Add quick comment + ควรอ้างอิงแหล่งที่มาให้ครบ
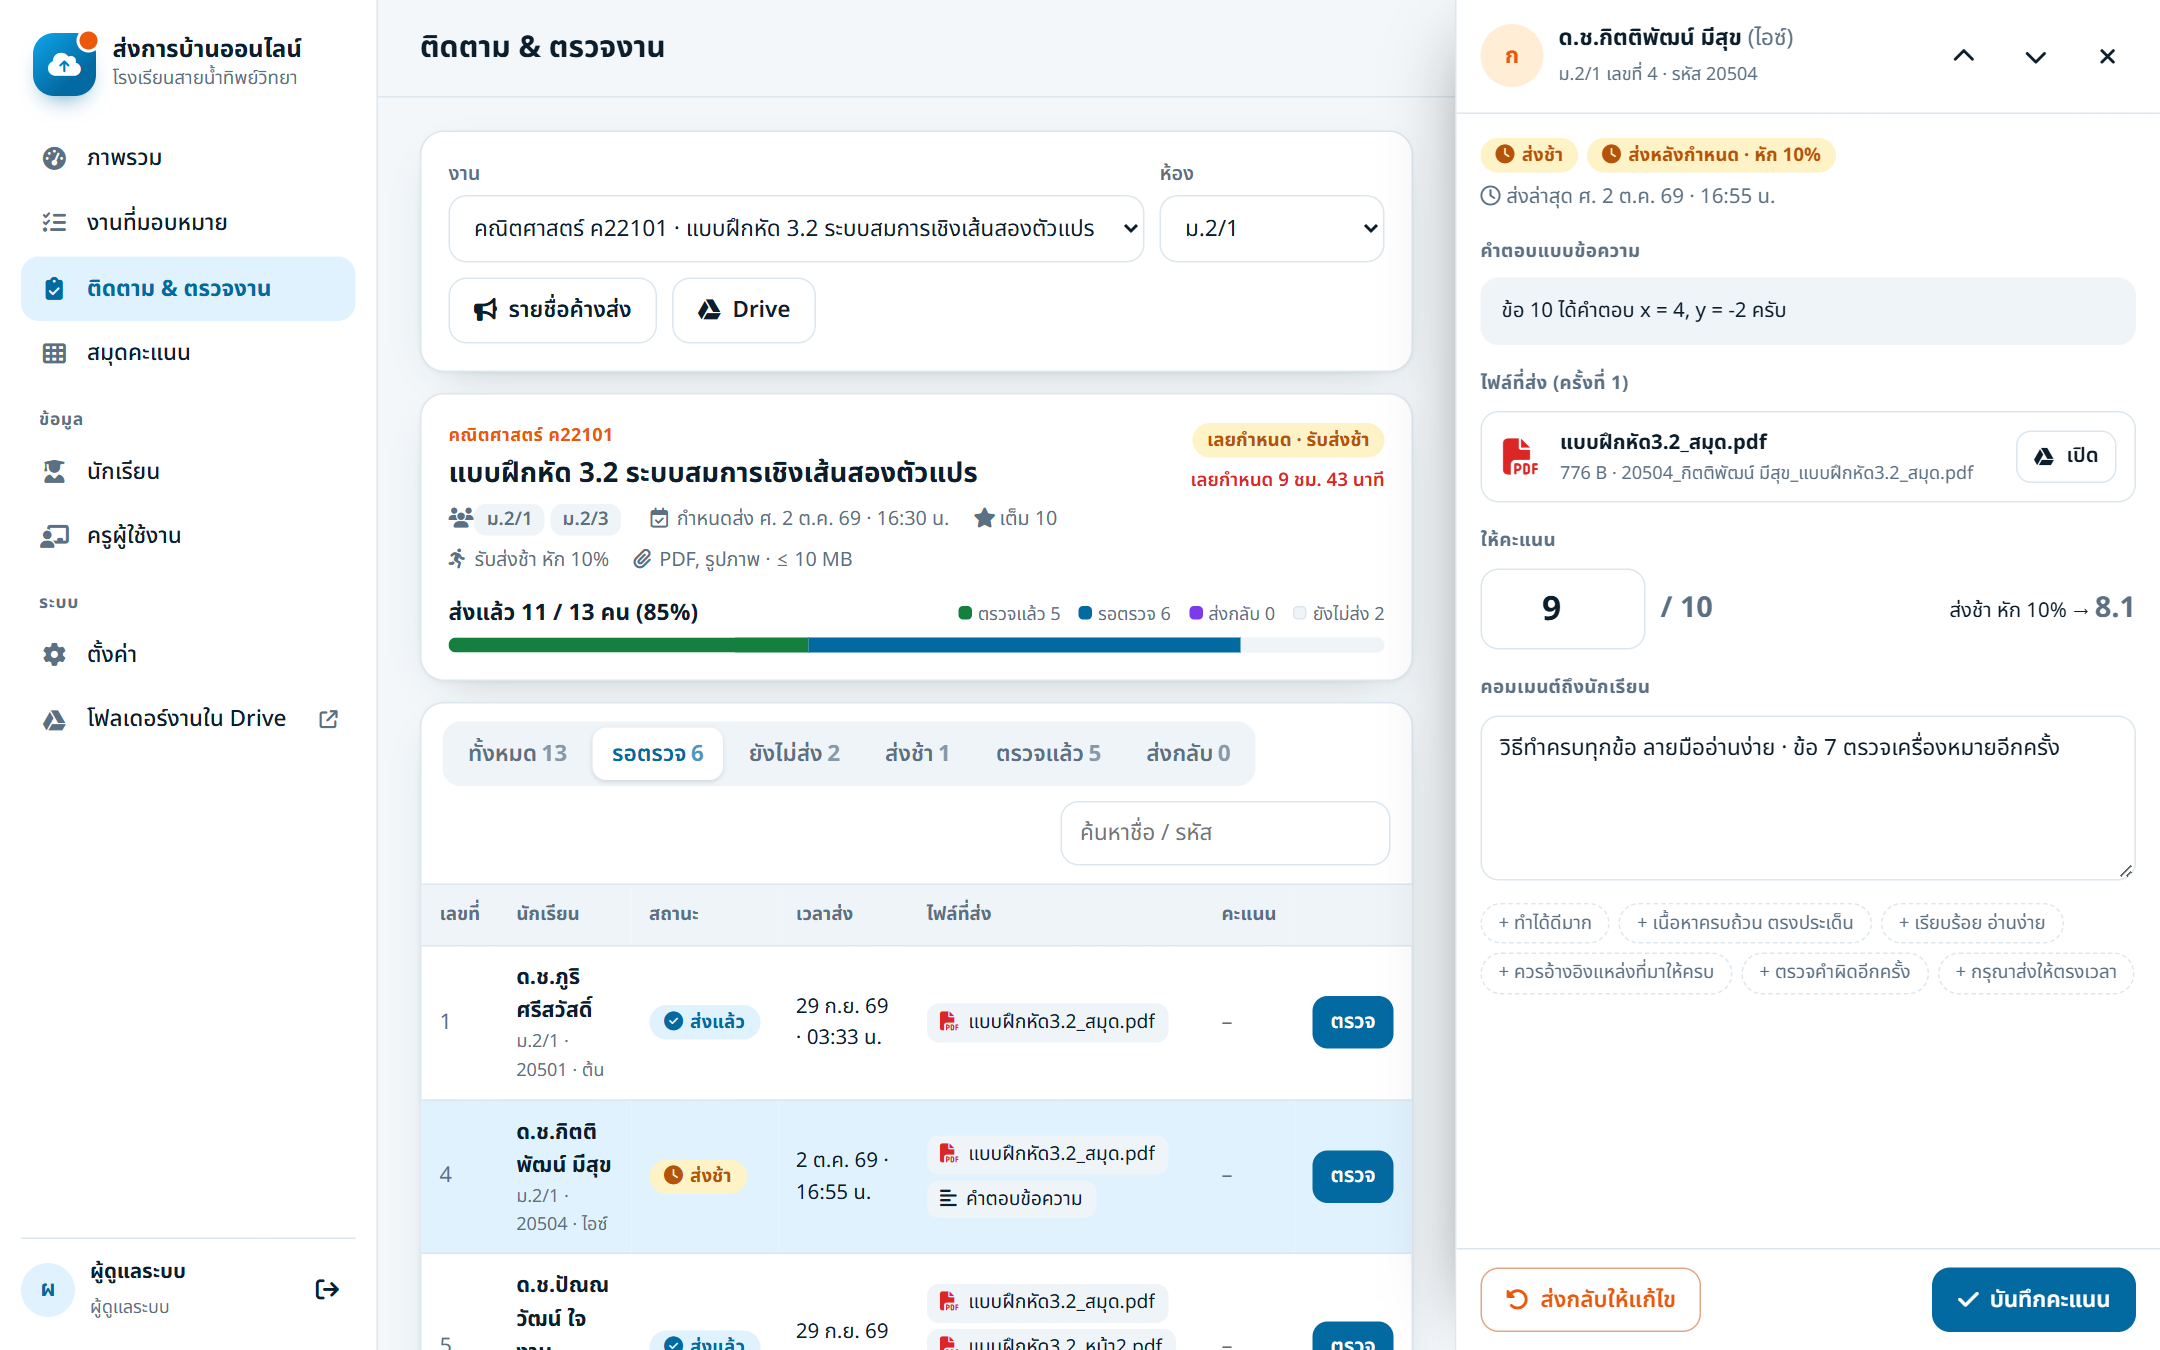The height and width of the screenshot is (1350, 2160). pos(1606,972)
